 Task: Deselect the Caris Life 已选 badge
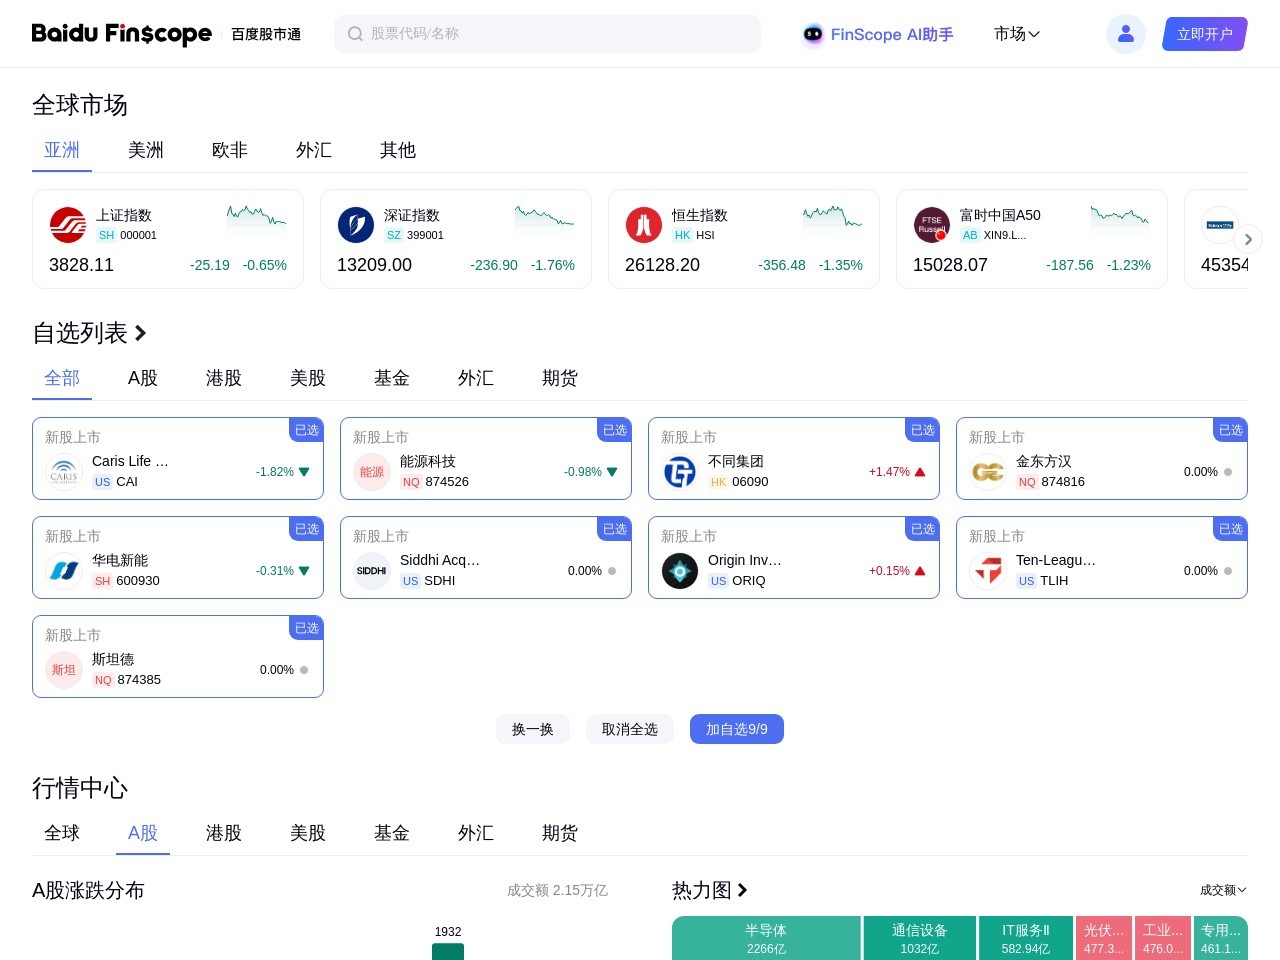(x=307, y=430)
